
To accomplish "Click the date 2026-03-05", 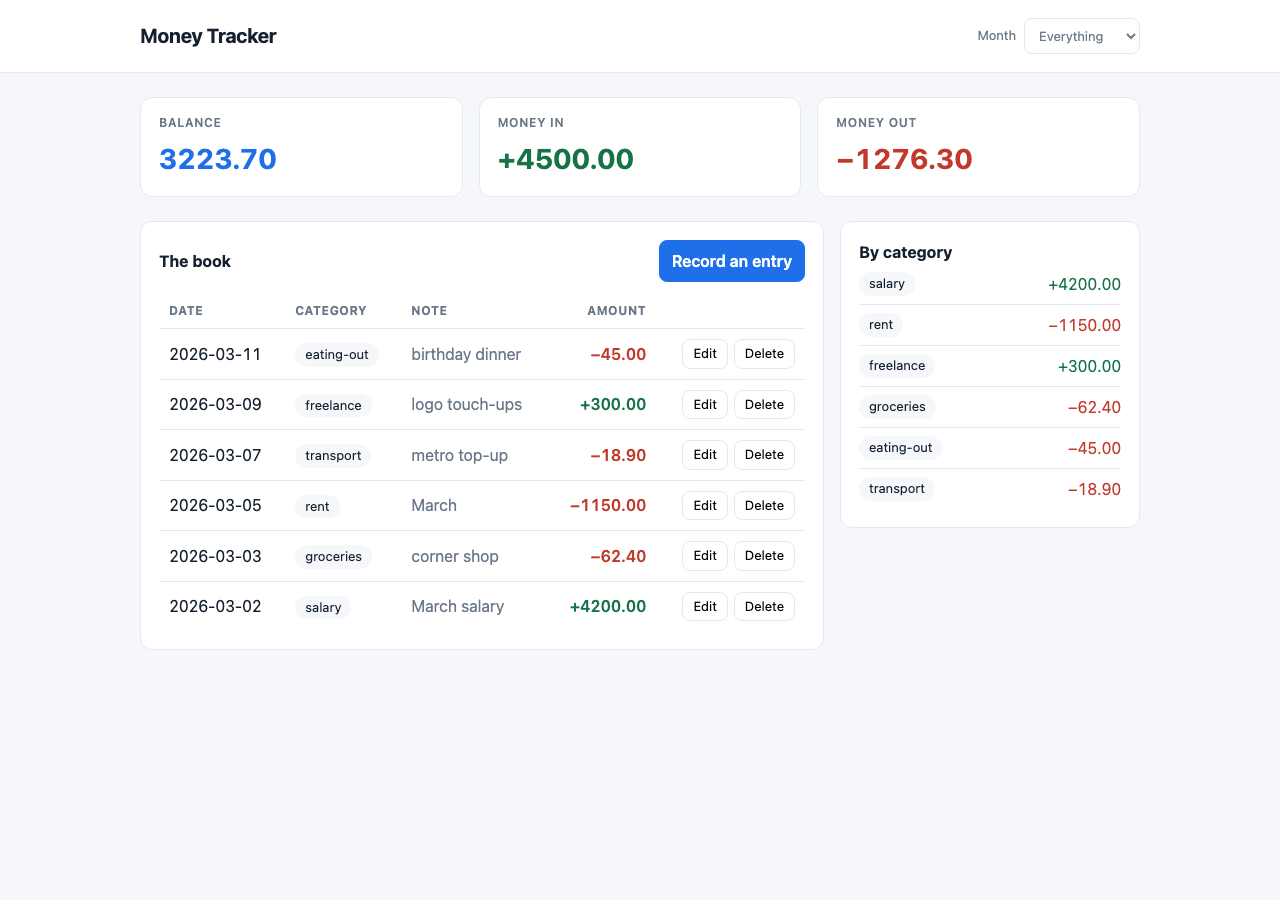I will pos(215,505).
